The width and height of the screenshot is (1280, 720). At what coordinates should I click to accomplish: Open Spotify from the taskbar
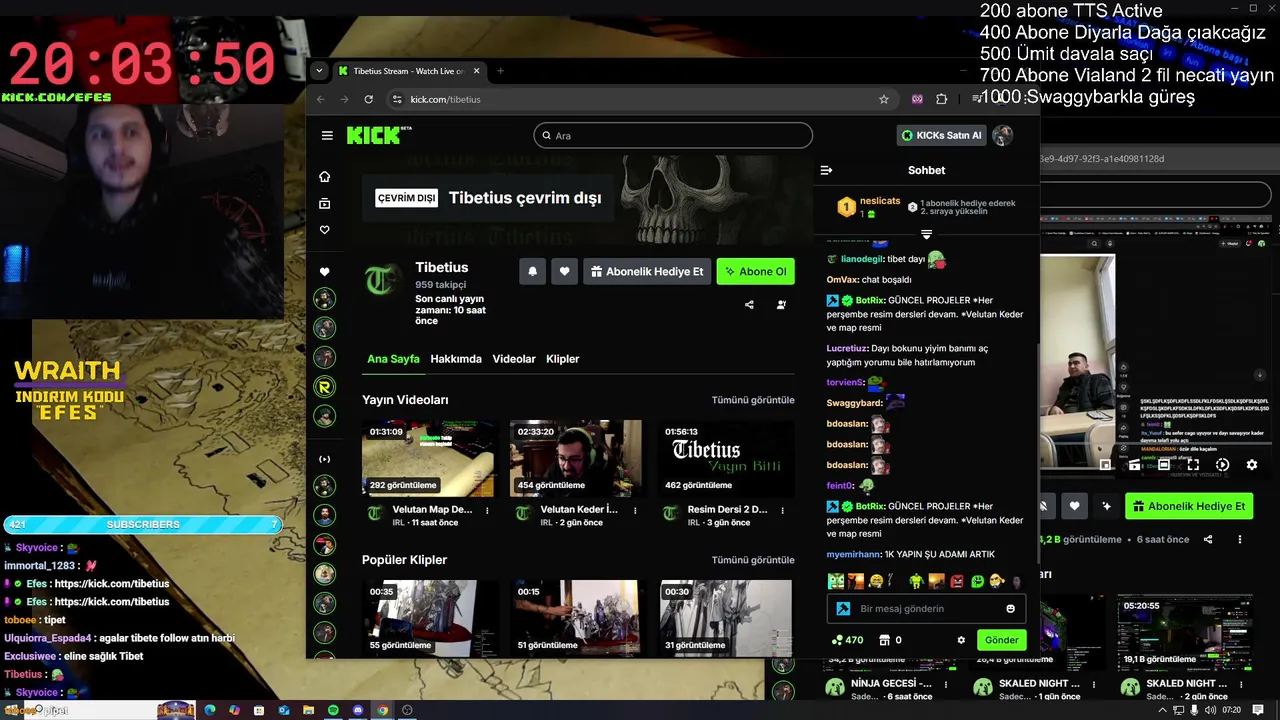coord(333,710)
